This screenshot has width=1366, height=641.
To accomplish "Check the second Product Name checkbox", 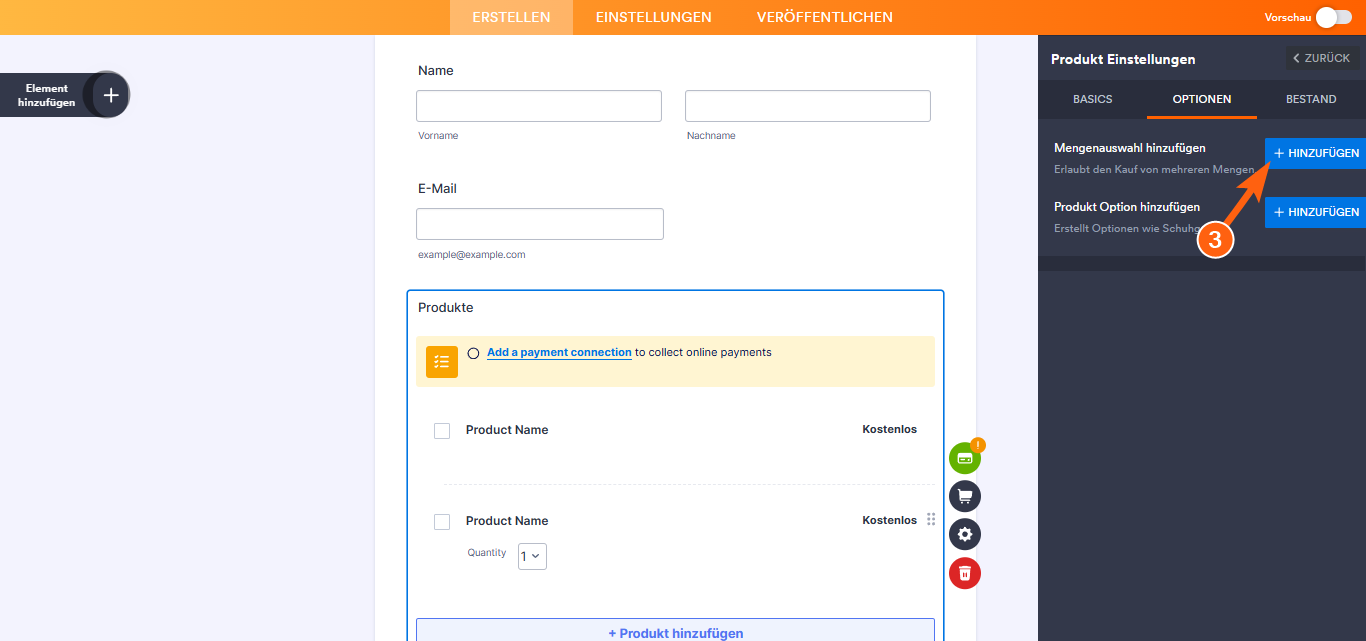I will [442, 522].
